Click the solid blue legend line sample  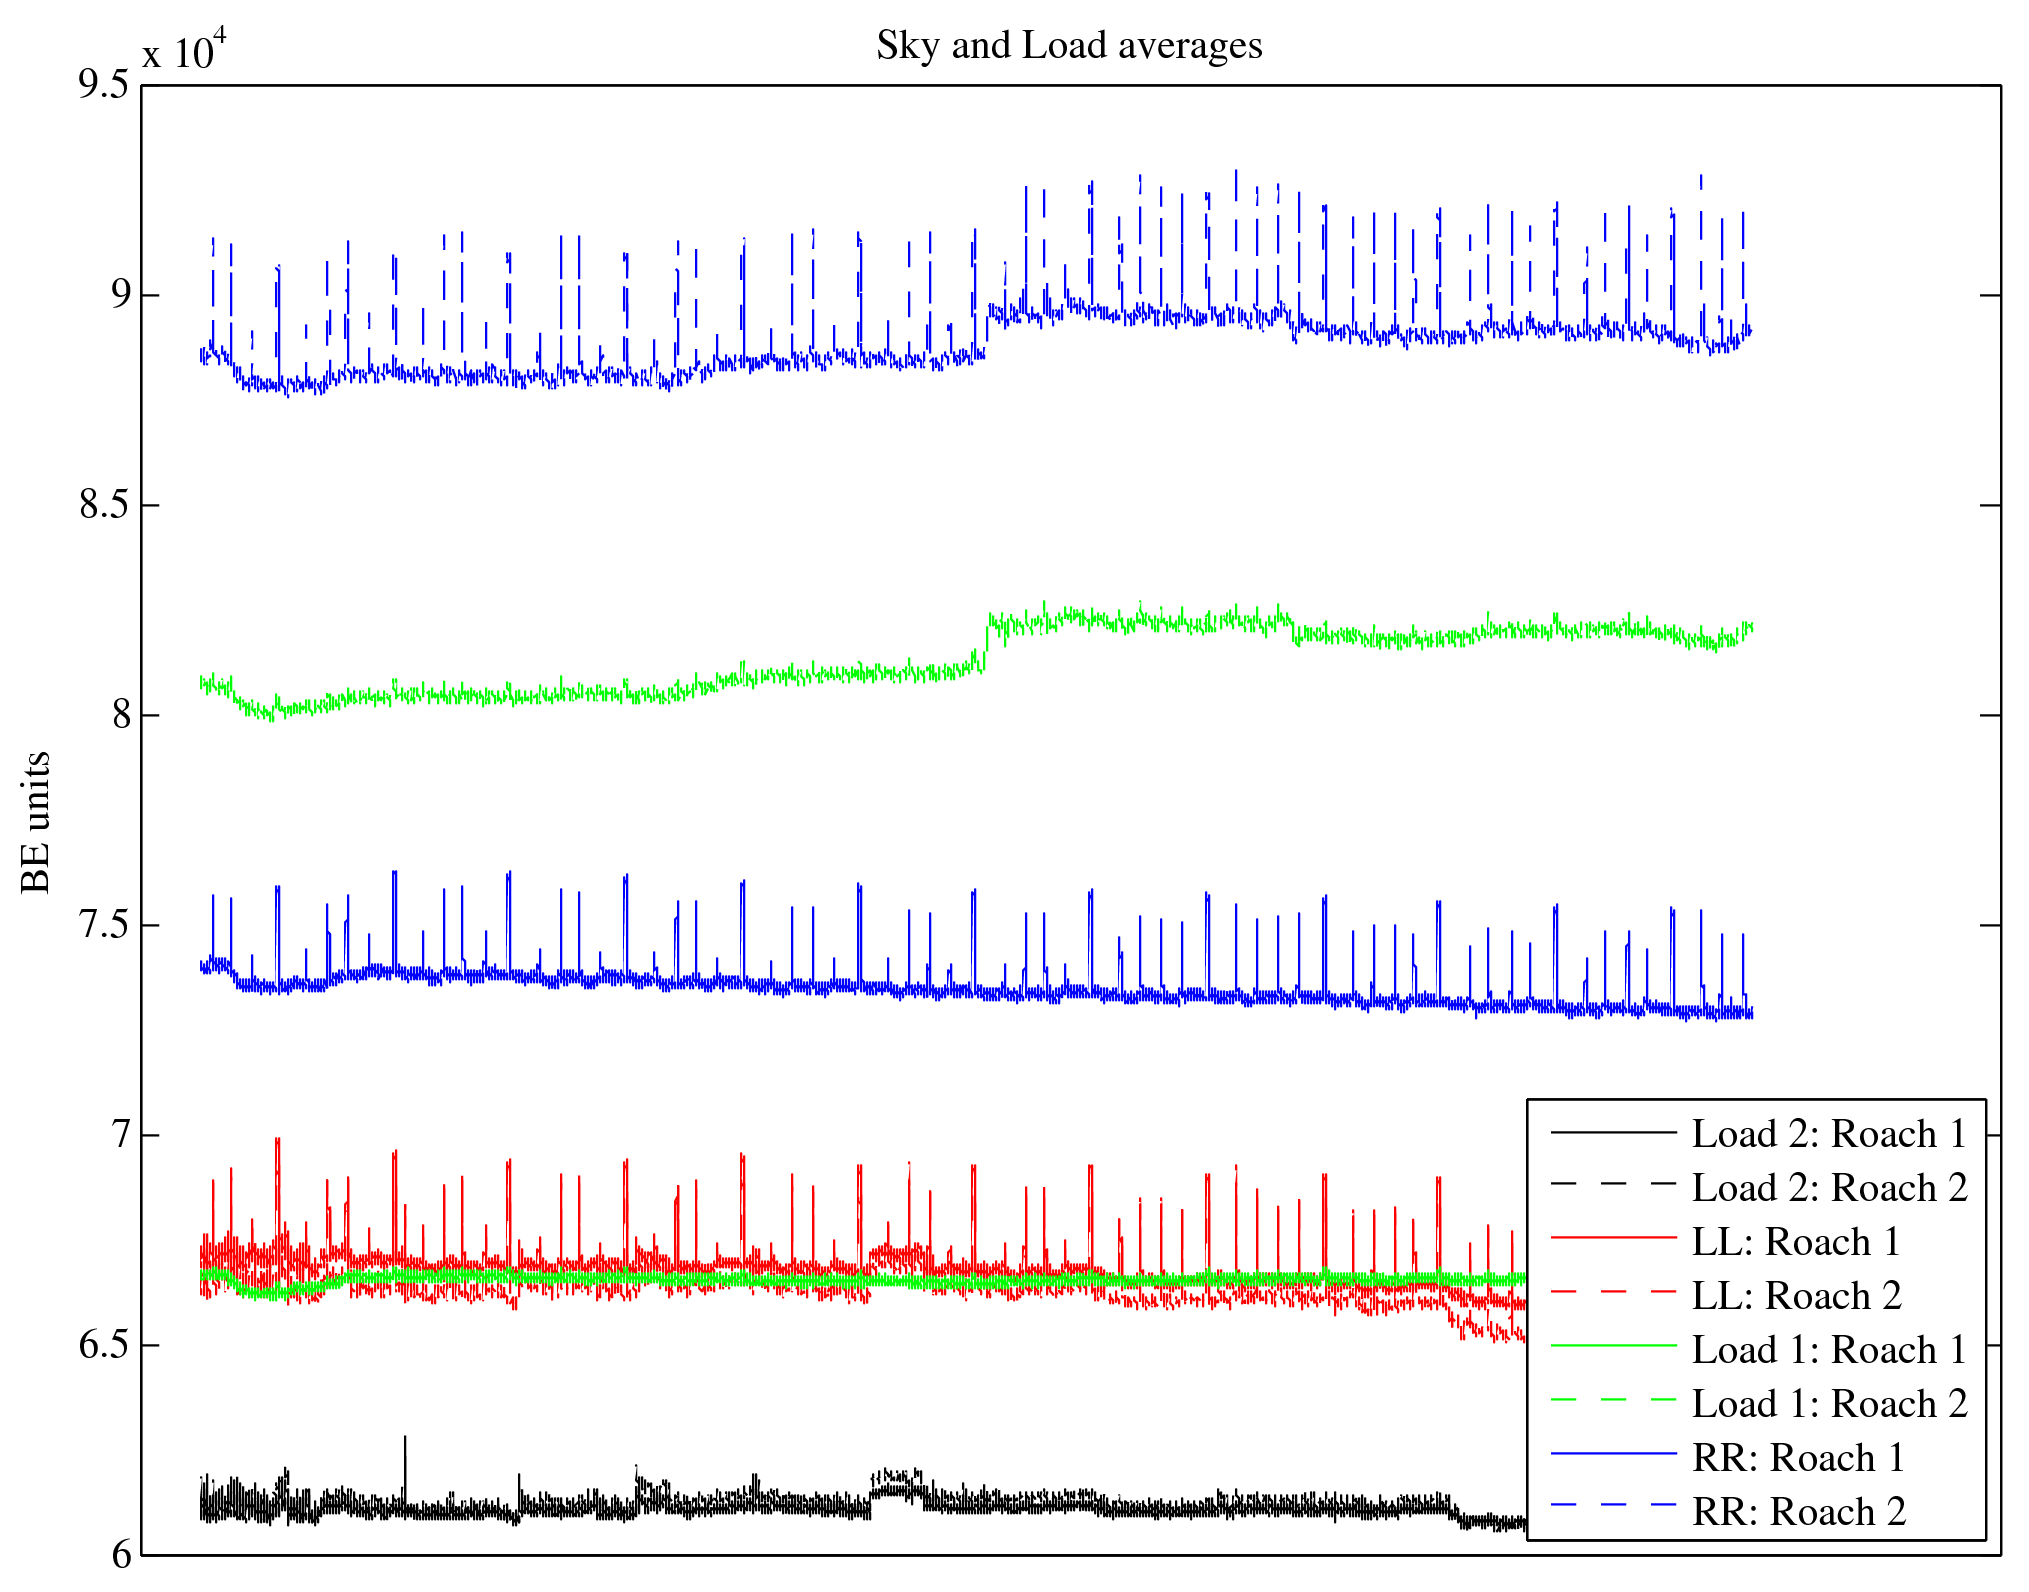point(1613,1452)
